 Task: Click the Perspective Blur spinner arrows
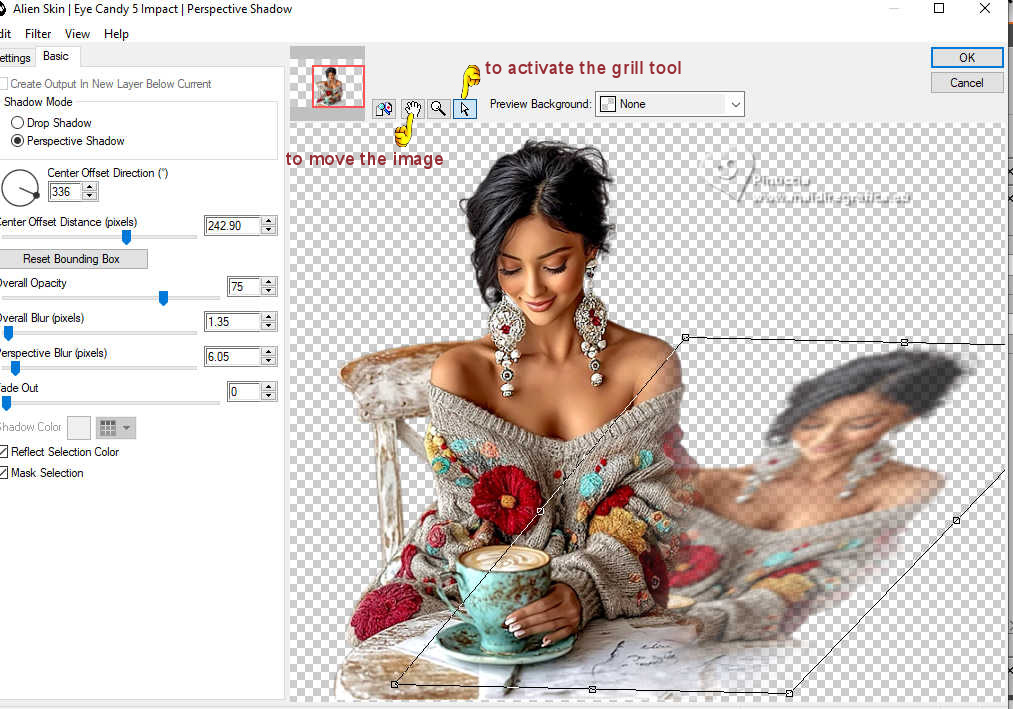coord(269,356)
